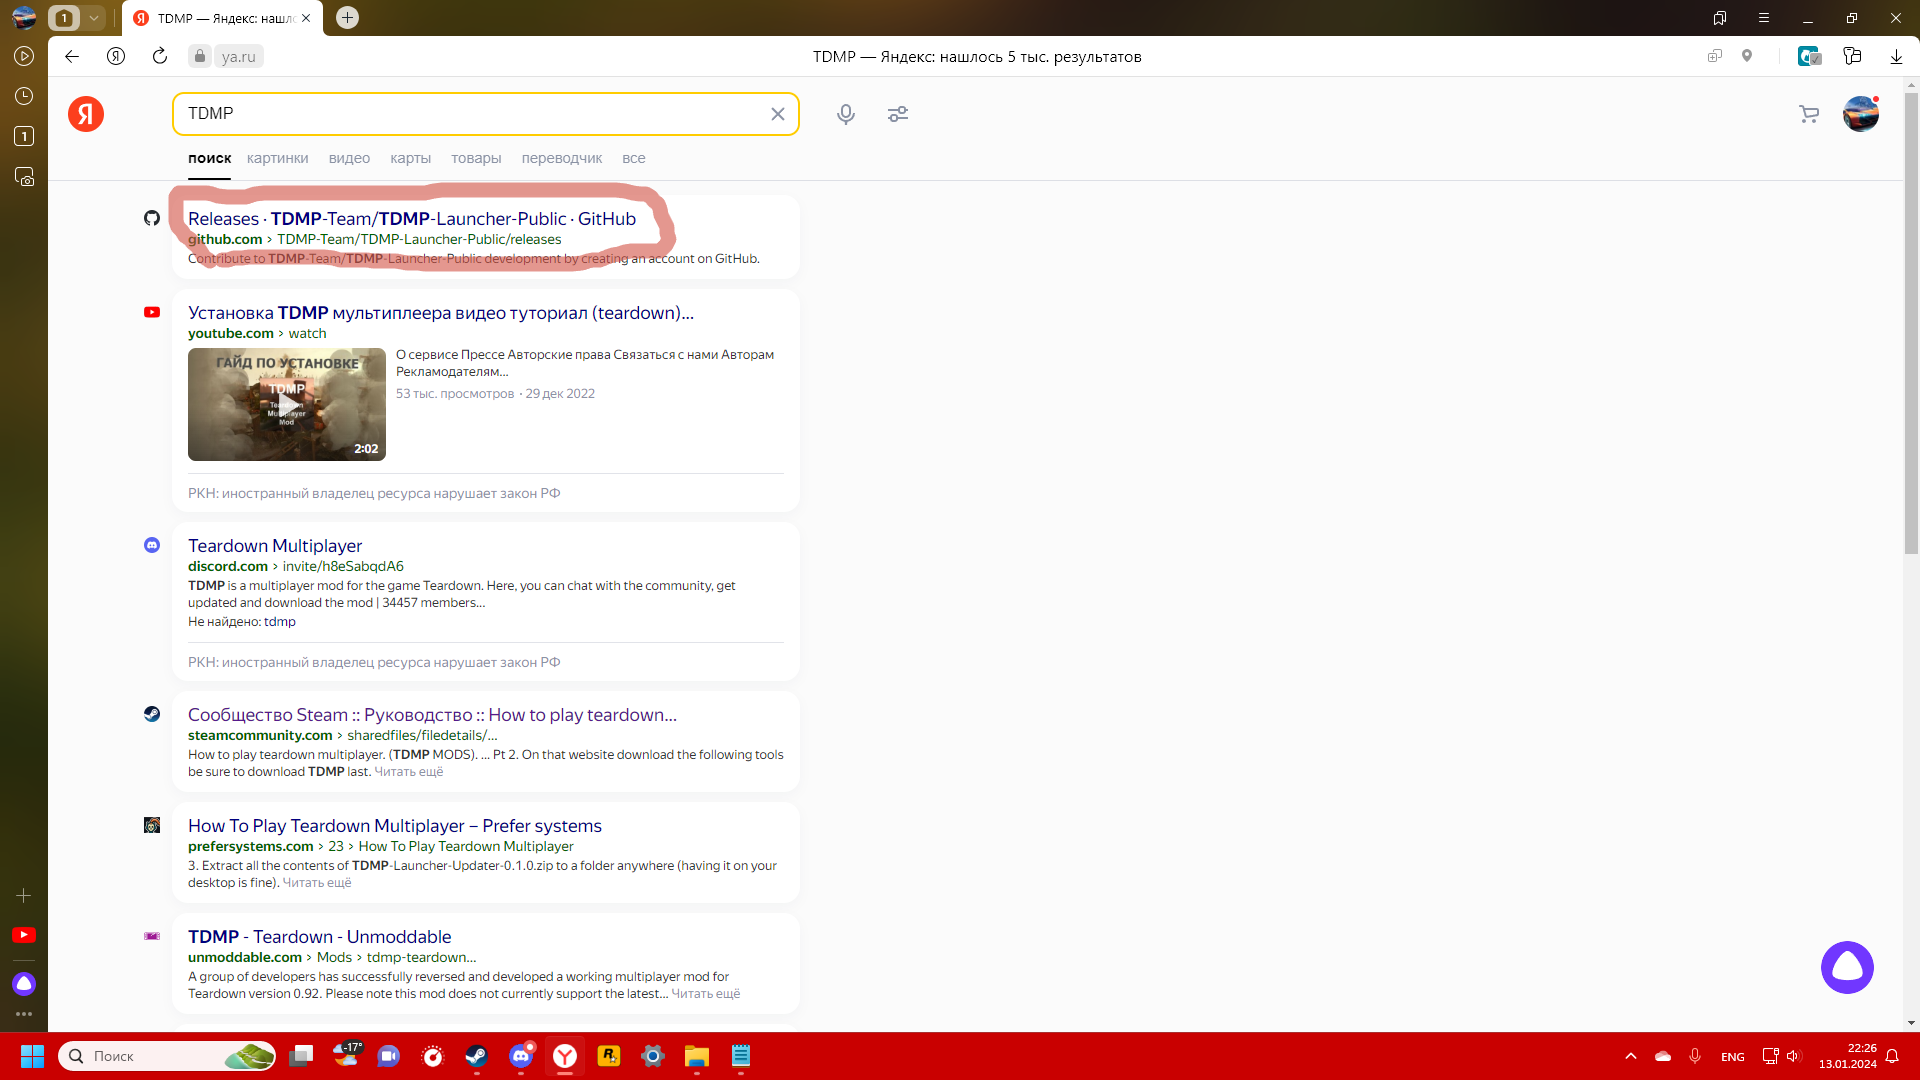The height and width of the screenshot is (1080, 1920).
Task: Open Steam from the taskbar
Action: pos(476,1056)
